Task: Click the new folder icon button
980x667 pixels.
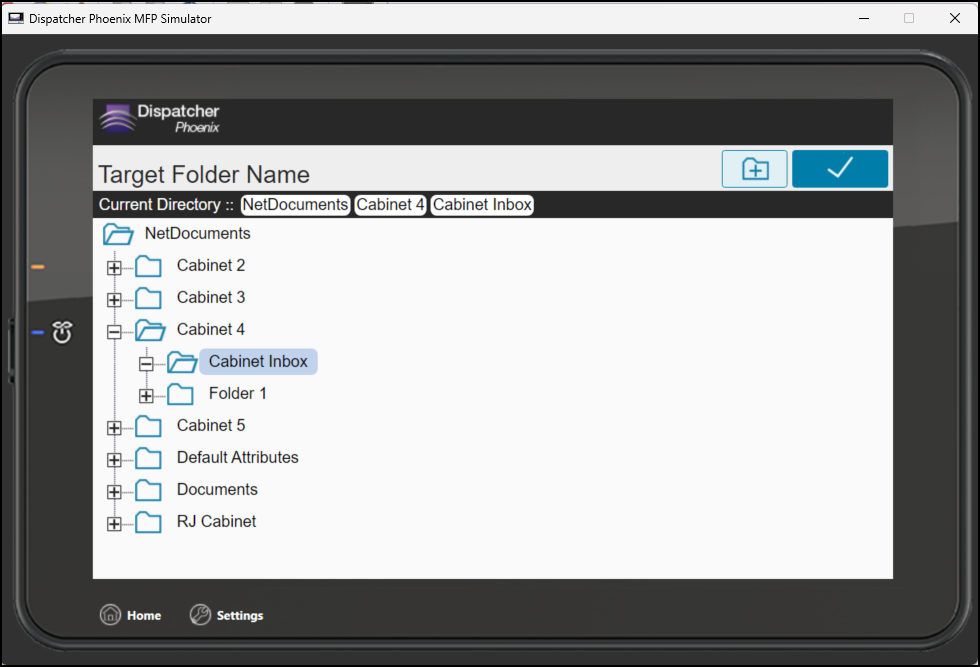Action: (x=754, y=169)
